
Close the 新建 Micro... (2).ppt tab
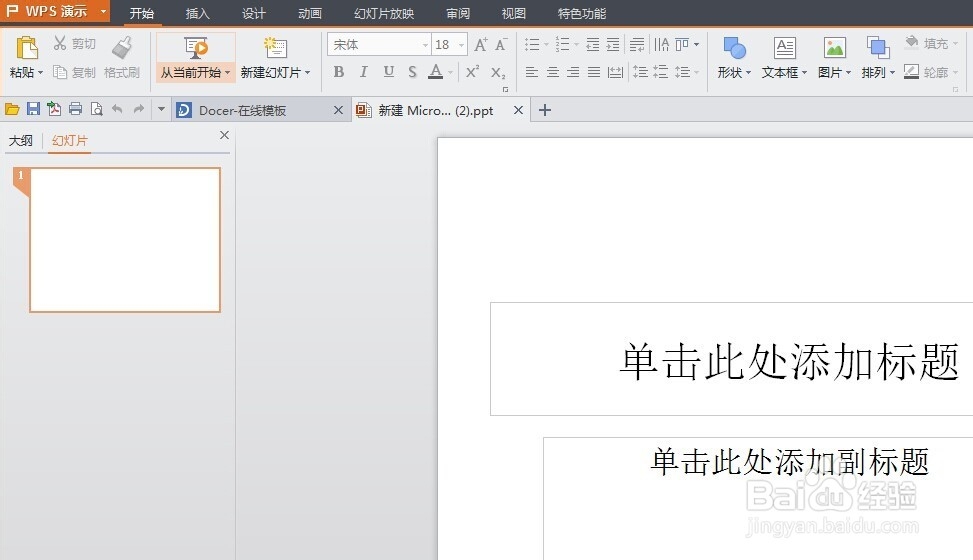click(519, 110)
